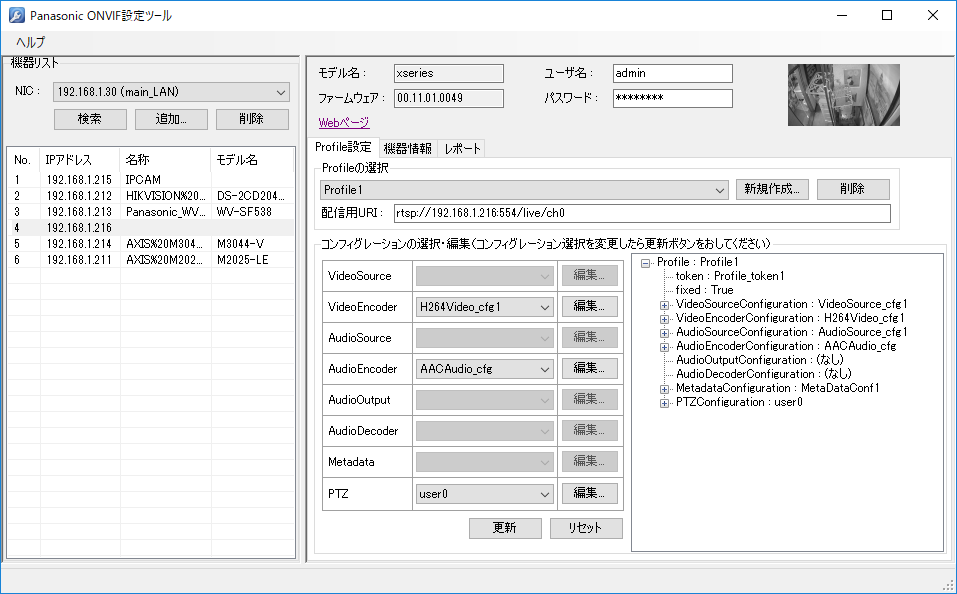
Task: Expand PTZConfiguration : user0 tree node
Action: tap(664, 403)
